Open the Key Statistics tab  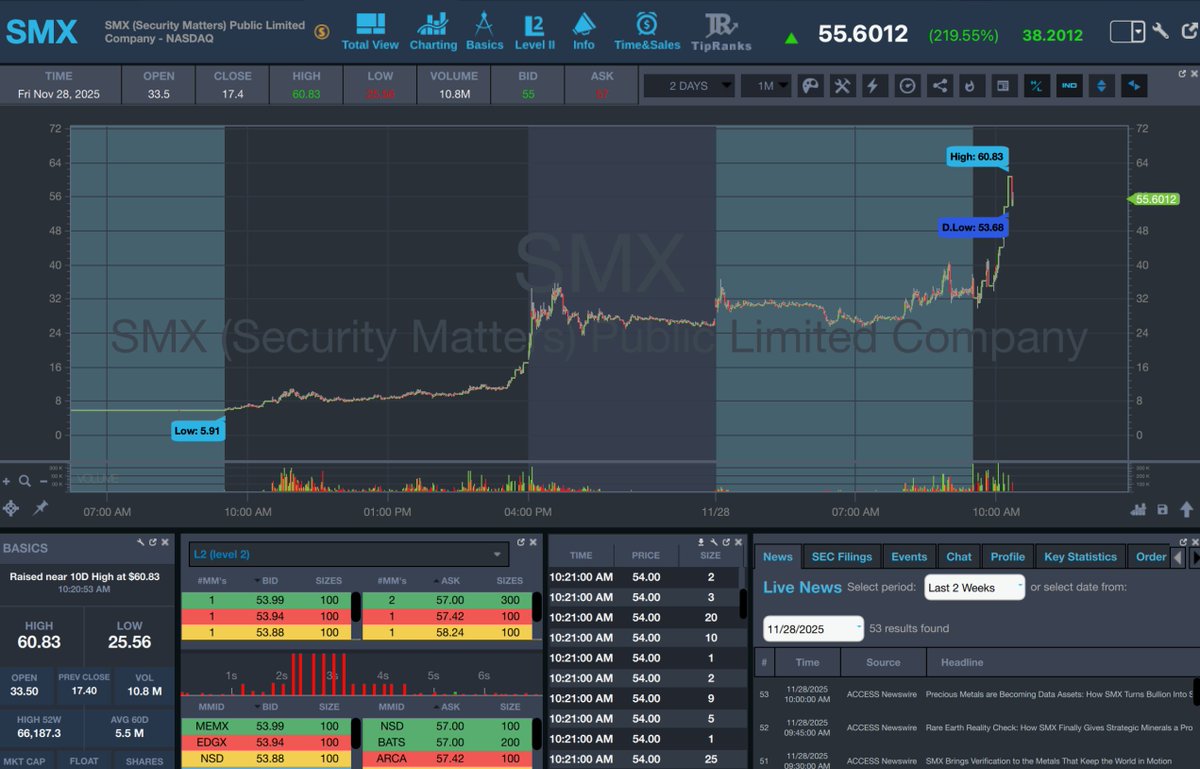1080,556
